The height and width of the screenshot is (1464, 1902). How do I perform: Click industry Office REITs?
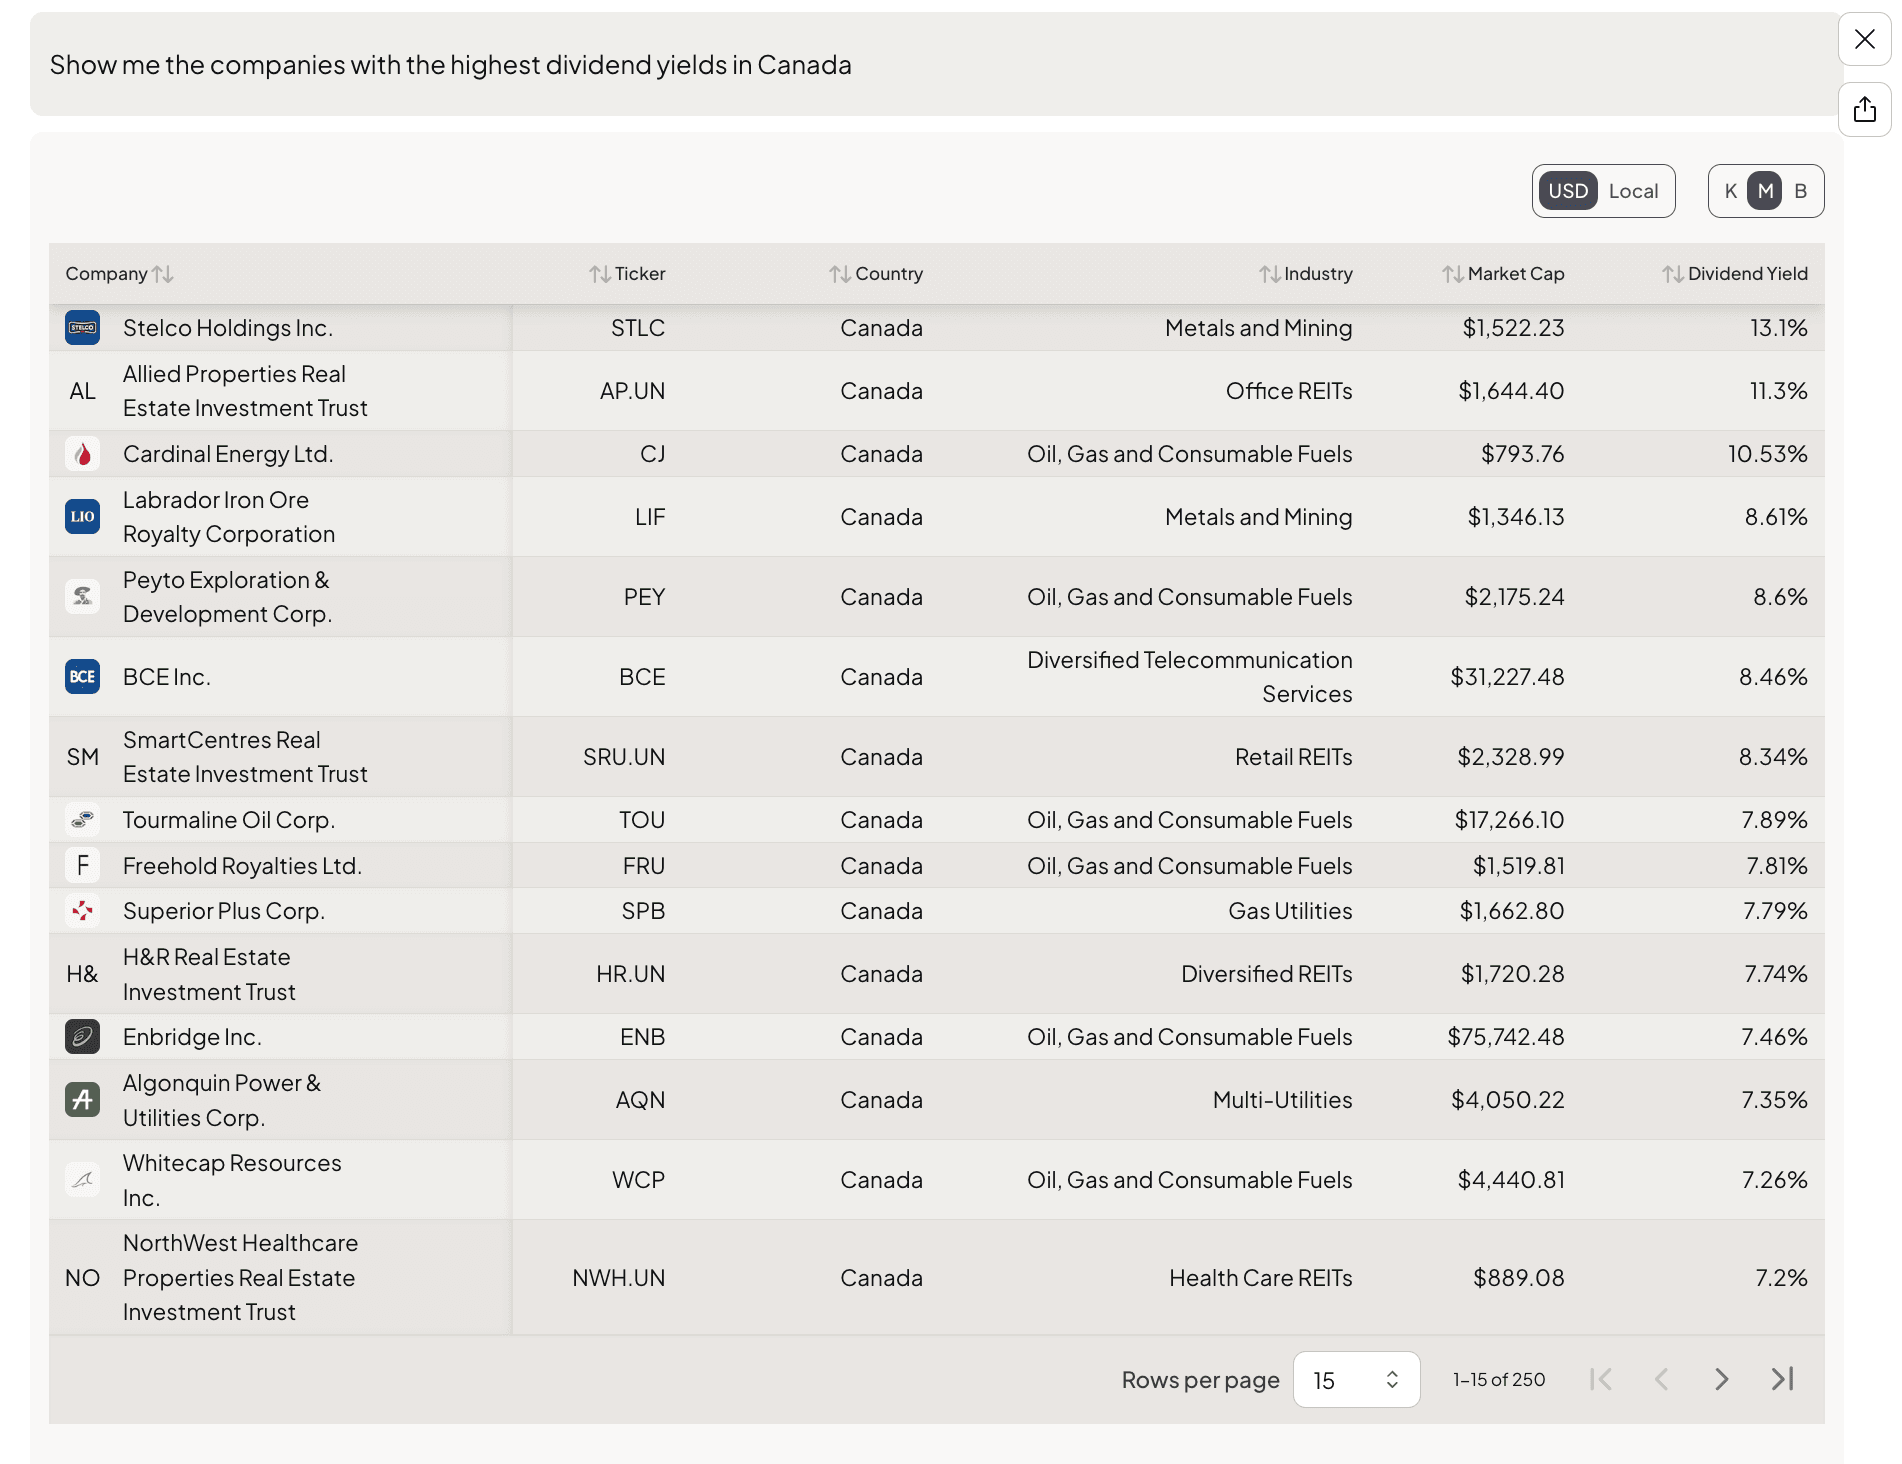pos(1289,391)
